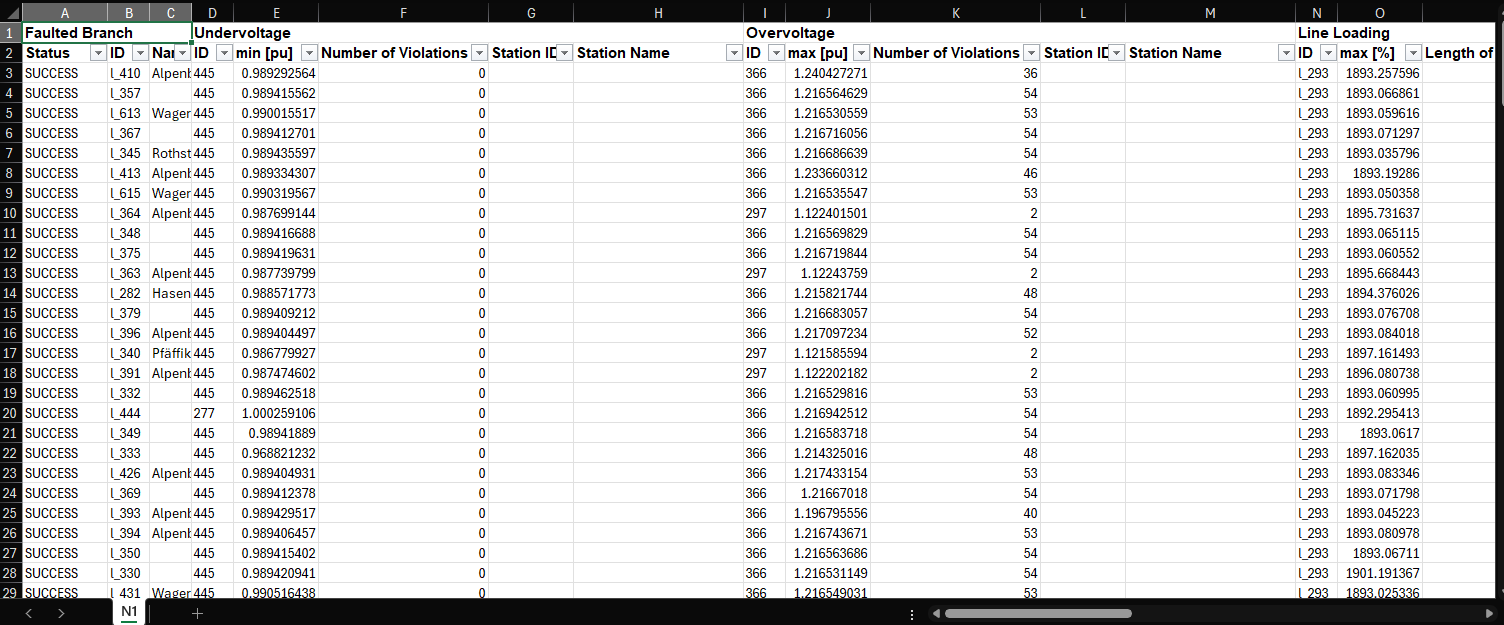
Task: Open Overvoltage Station ID filter dropdown
Action: click(x=1116, y=53)
